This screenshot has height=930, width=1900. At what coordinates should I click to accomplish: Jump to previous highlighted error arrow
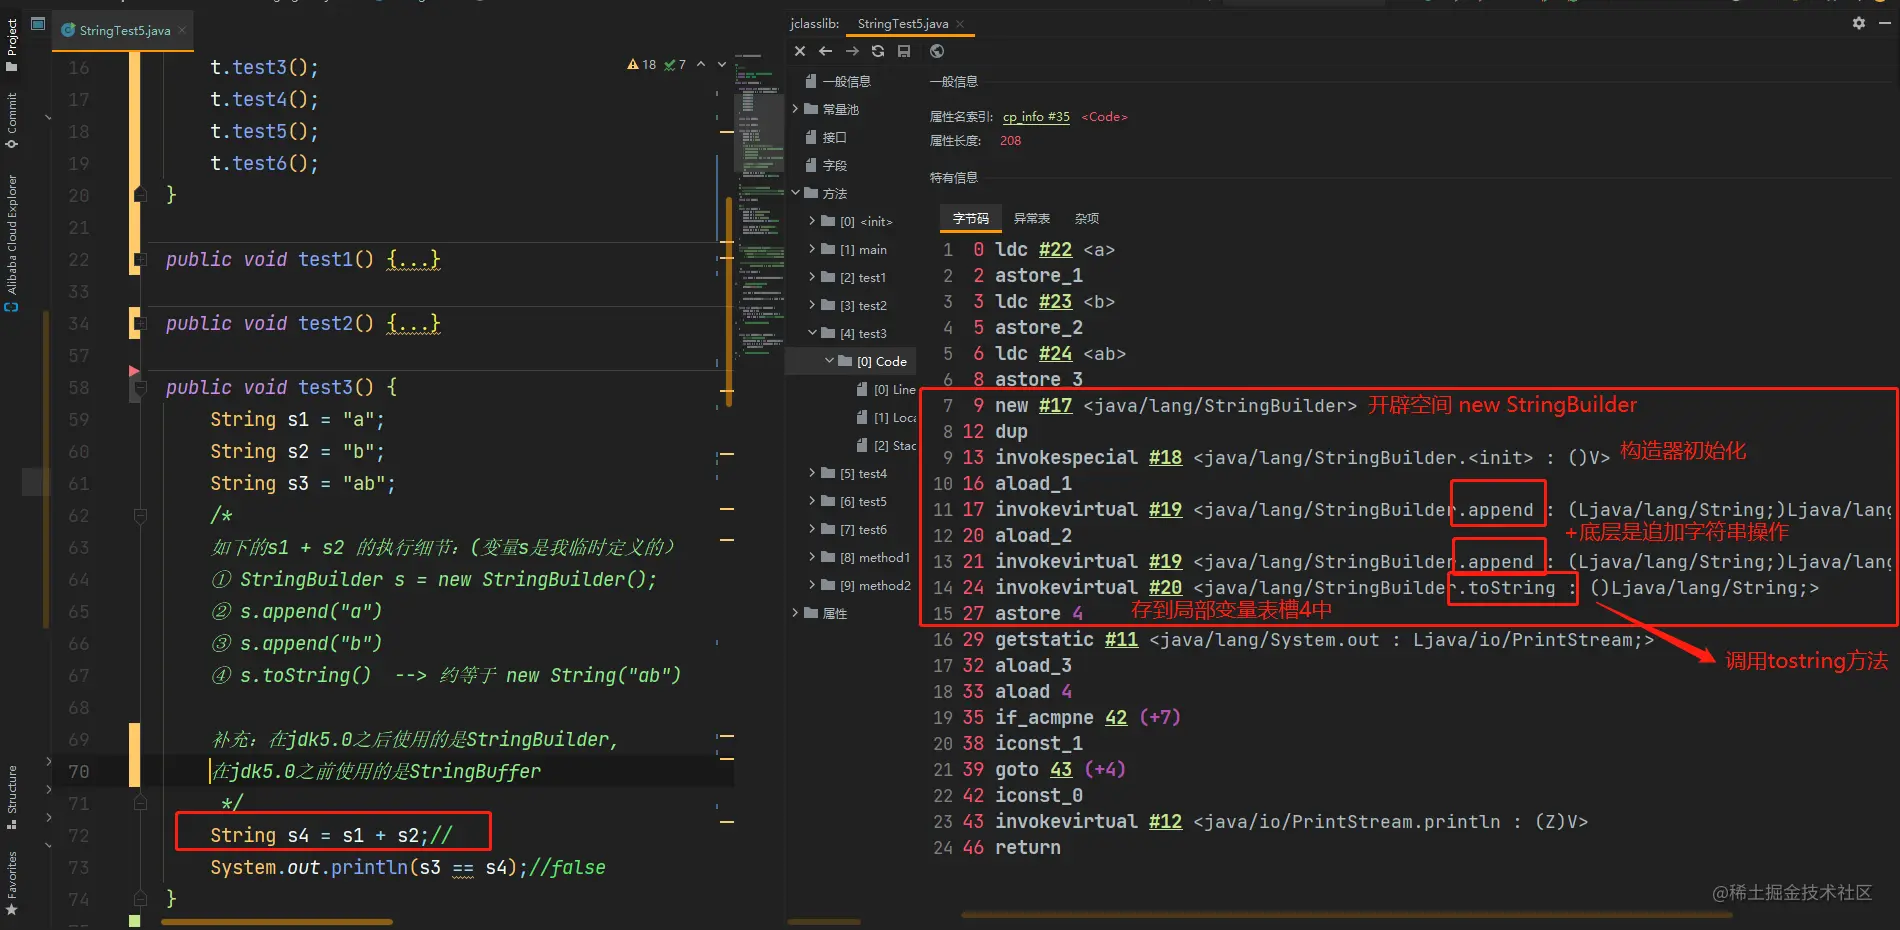701,65
